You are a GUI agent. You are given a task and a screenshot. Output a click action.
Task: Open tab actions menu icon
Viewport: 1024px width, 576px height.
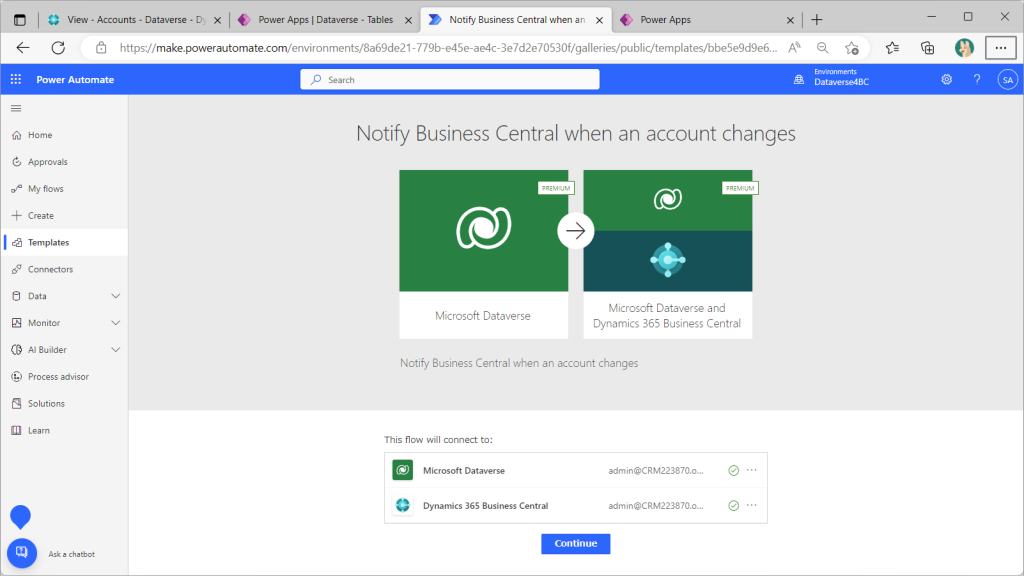coord(20,20)
